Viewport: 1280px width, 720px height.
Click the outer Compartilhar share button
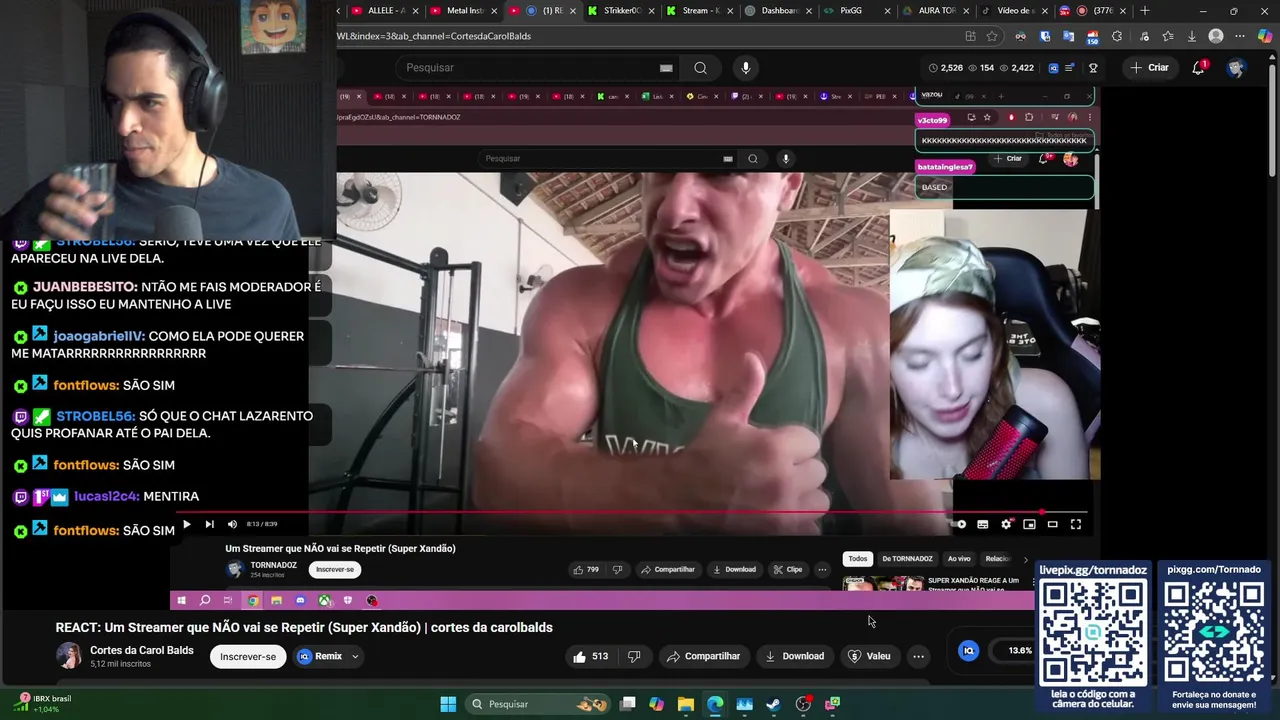(703, 656)
